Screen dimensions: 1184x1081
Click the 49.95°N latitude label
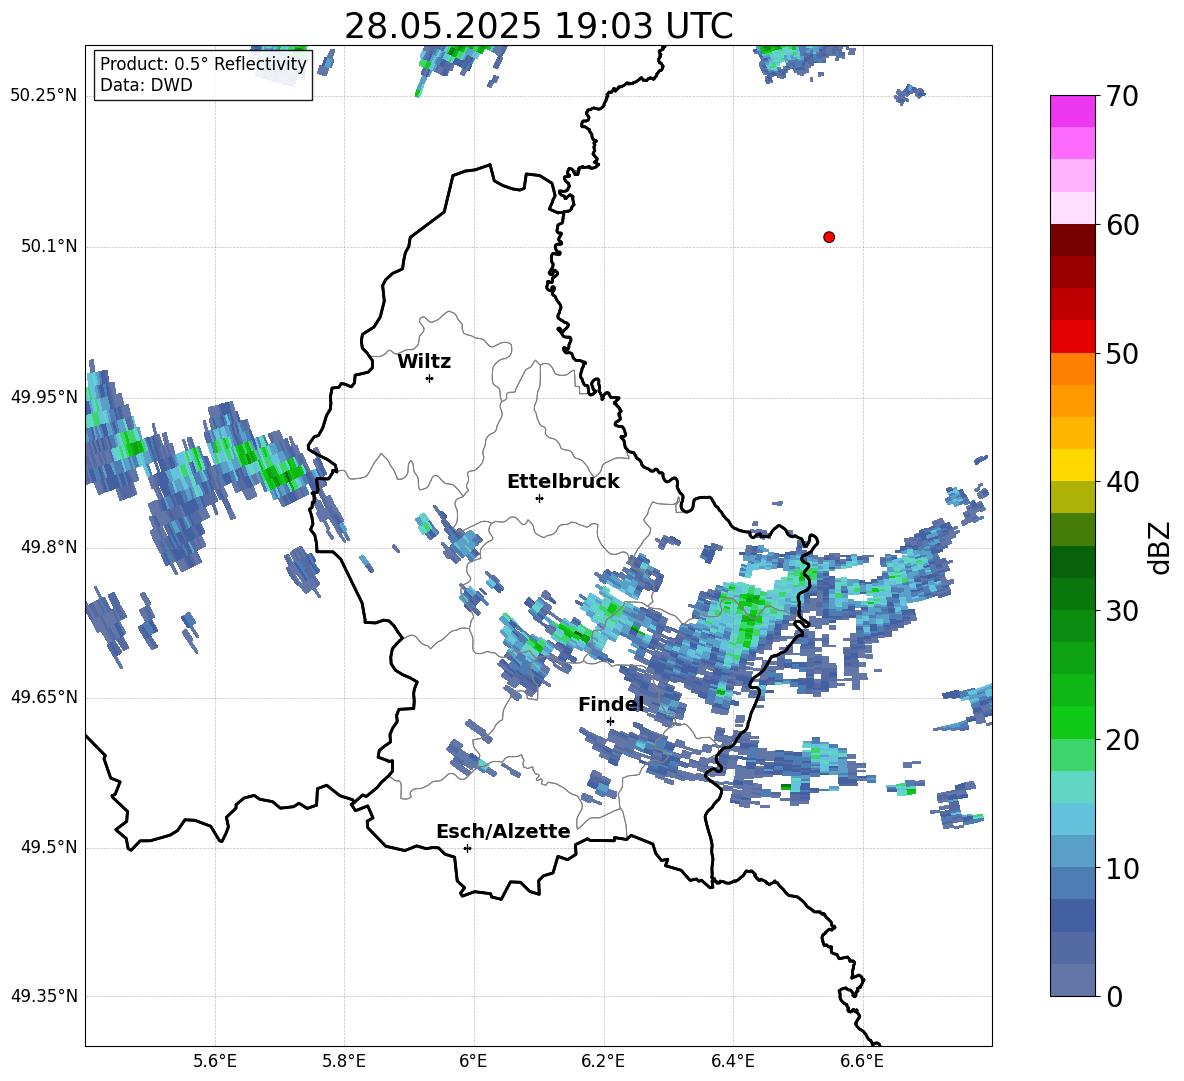(44, 397)
